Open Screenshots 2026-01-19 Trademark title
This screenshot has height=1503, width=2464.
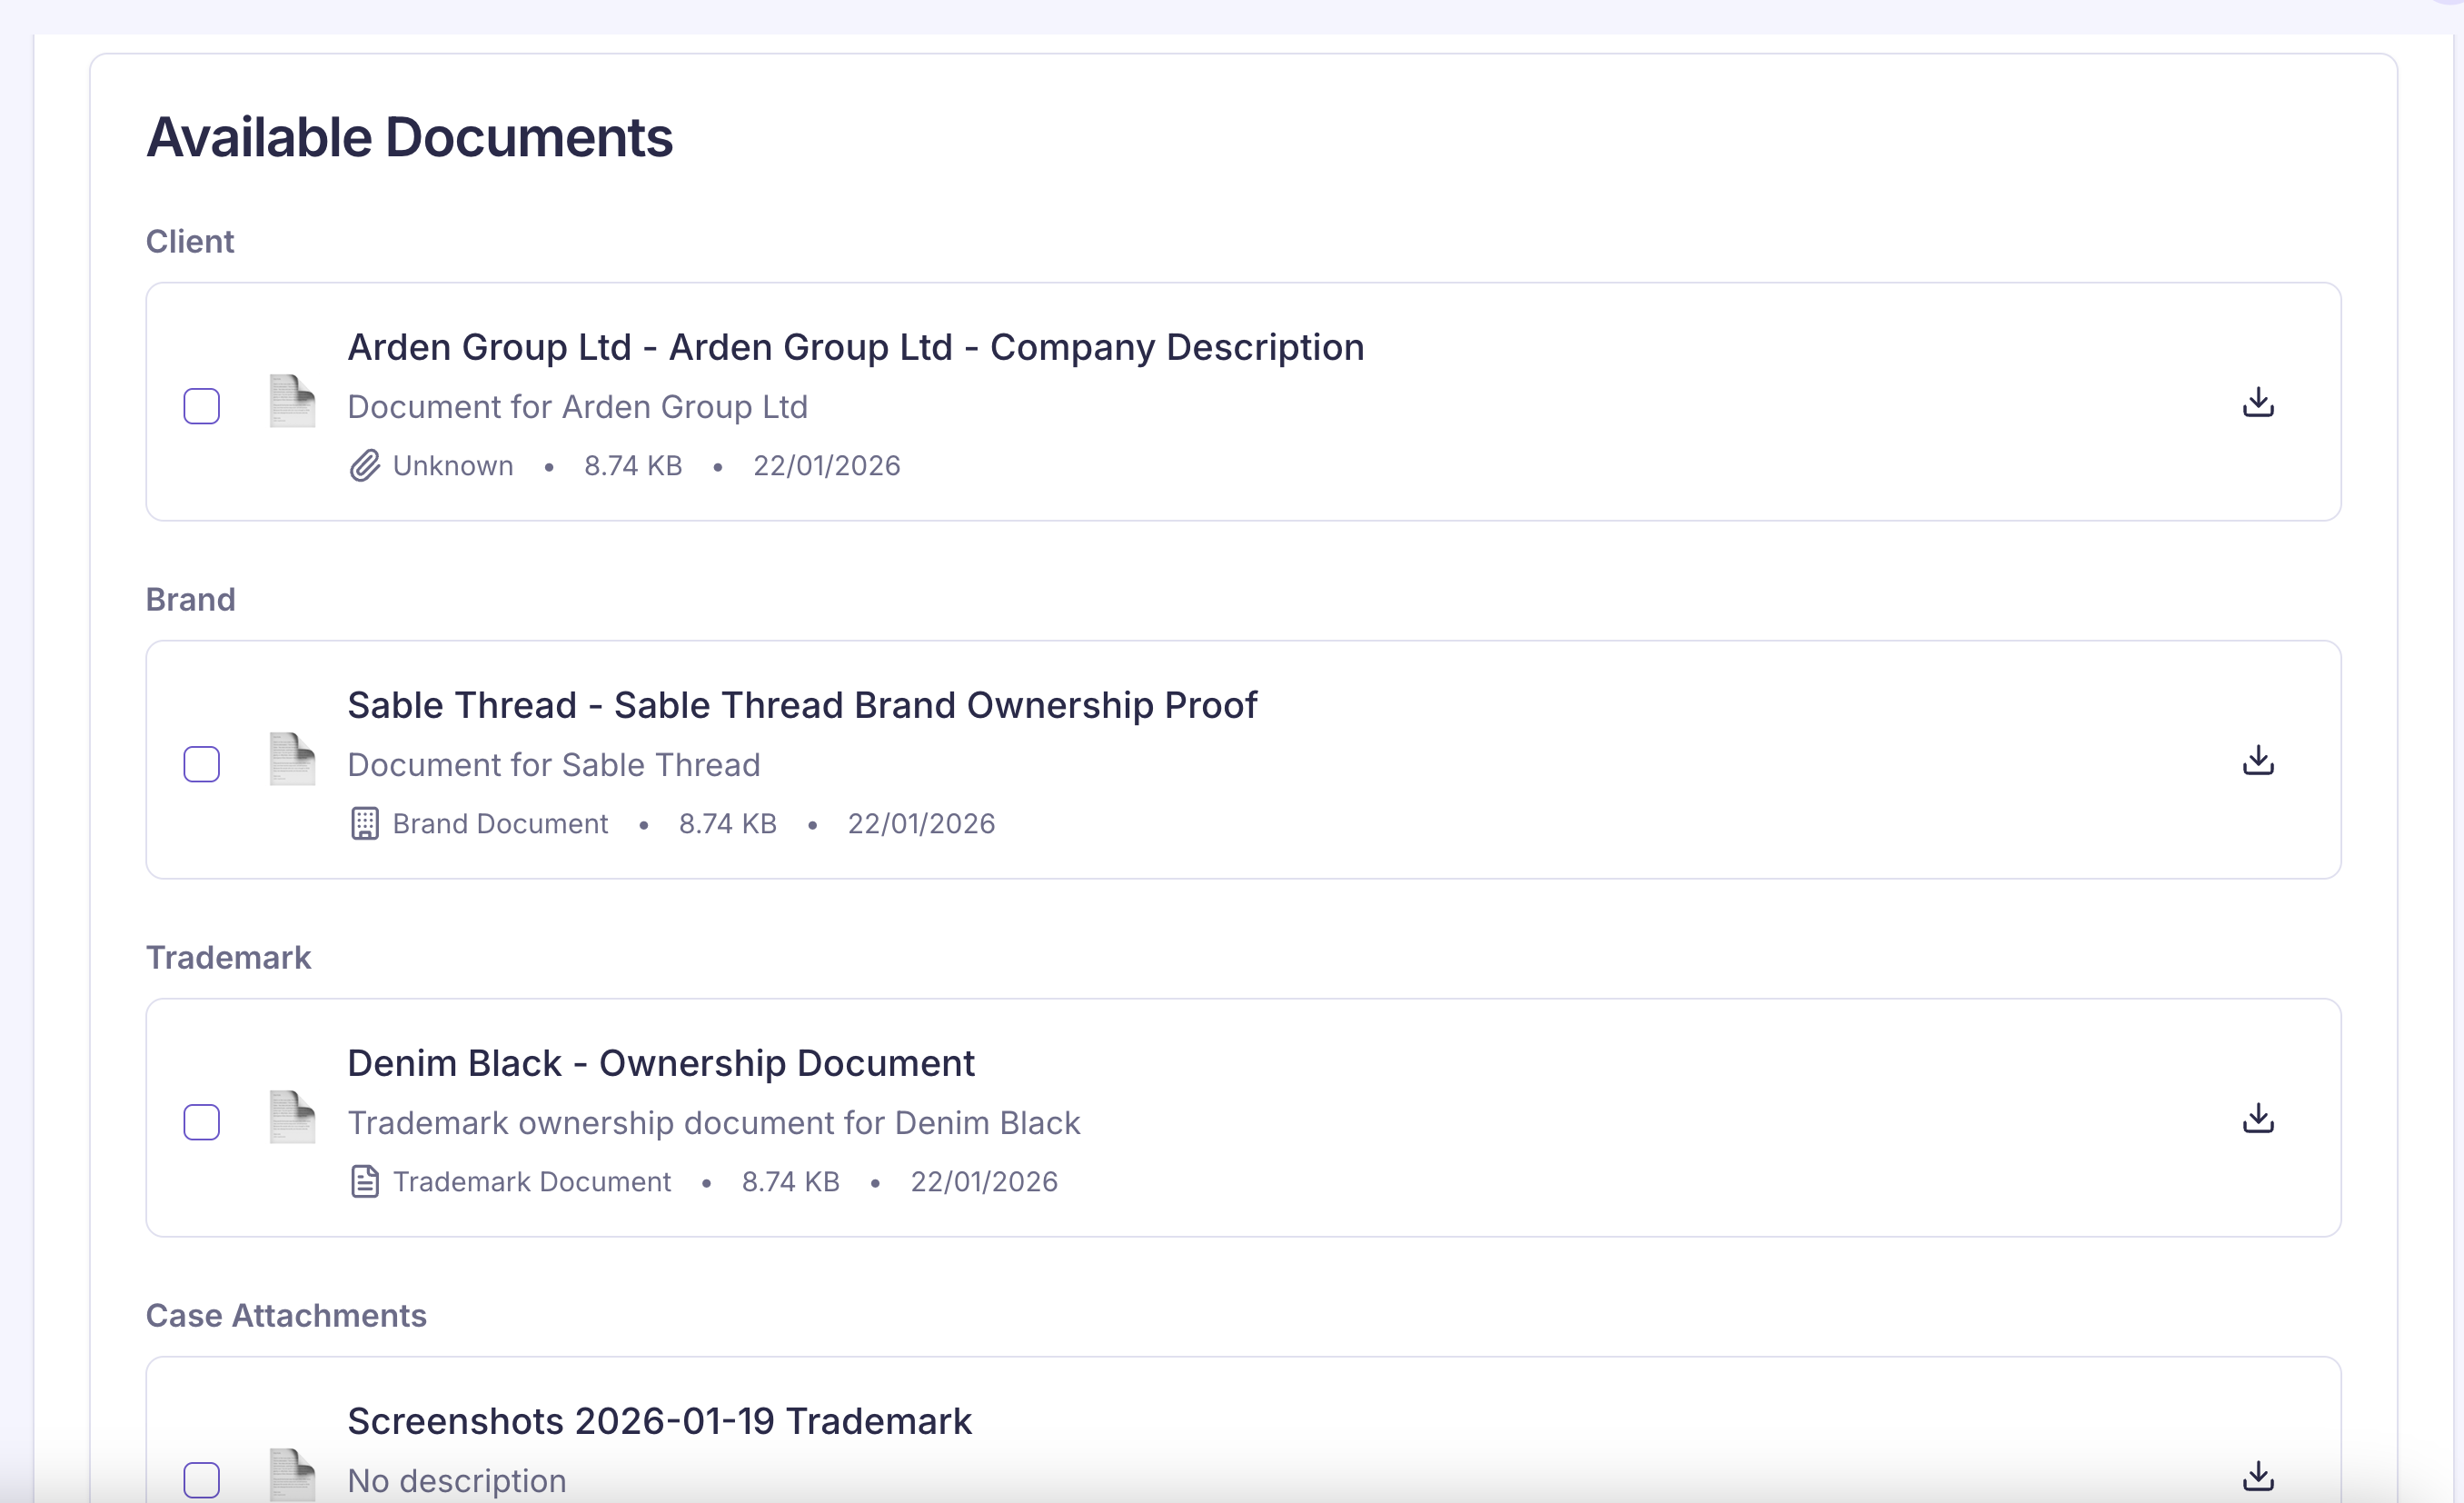tap(659, 1421)
